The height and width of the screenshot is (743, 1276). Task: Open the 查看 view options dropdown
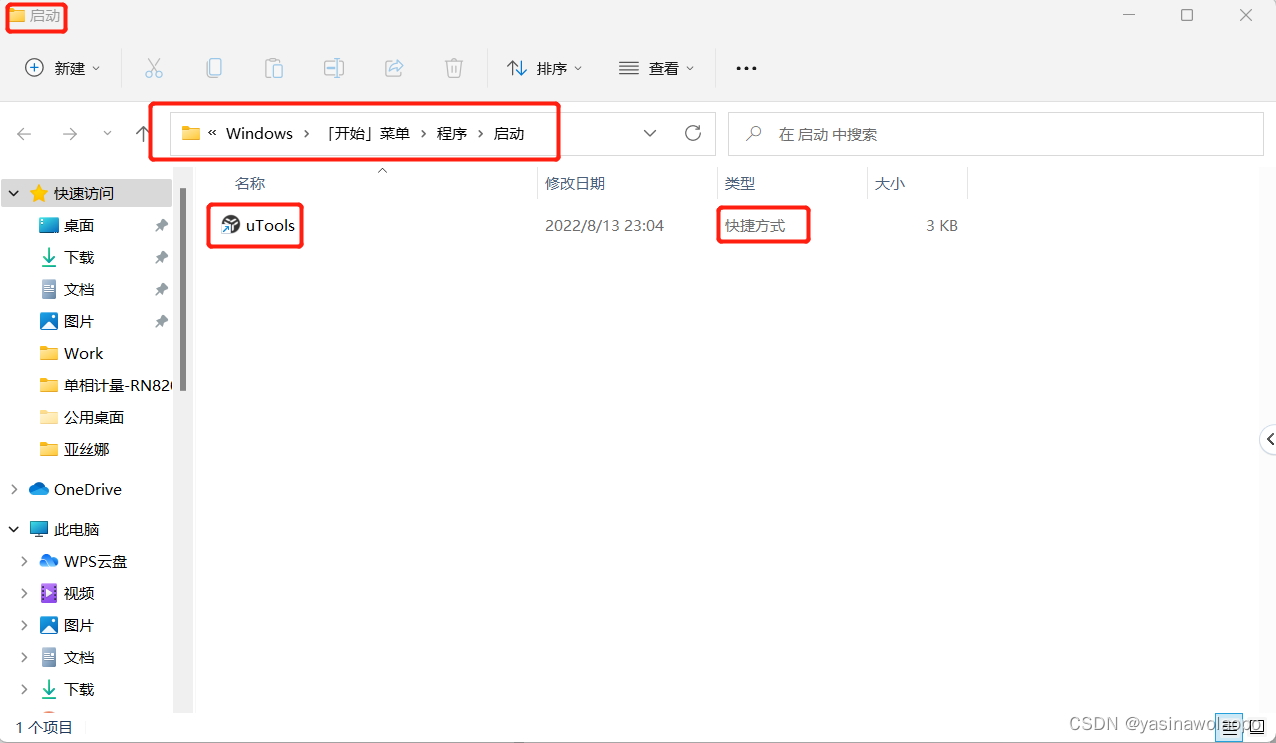[657, 67]
